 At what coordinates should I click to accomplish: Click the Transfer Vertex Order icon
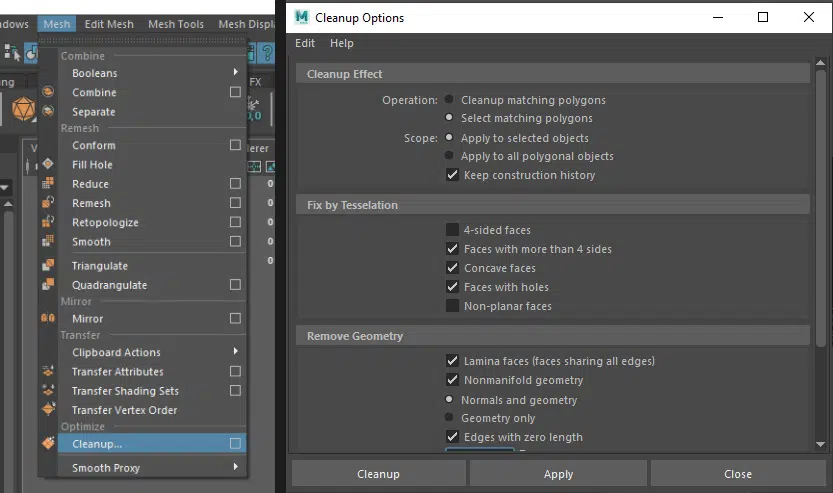point(48,409)
